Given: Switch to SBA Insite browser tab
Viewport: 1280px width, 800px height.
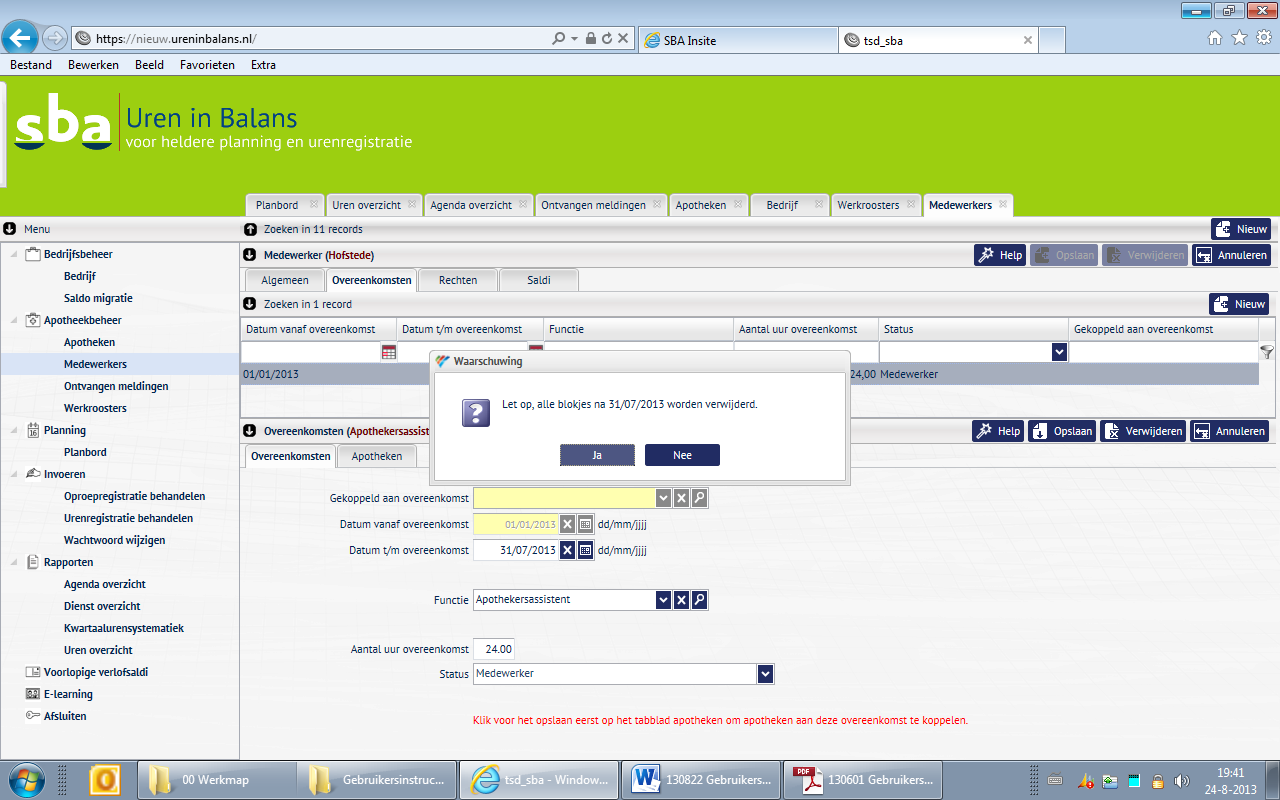Looking at the screenshot, I should coord(738,40).
